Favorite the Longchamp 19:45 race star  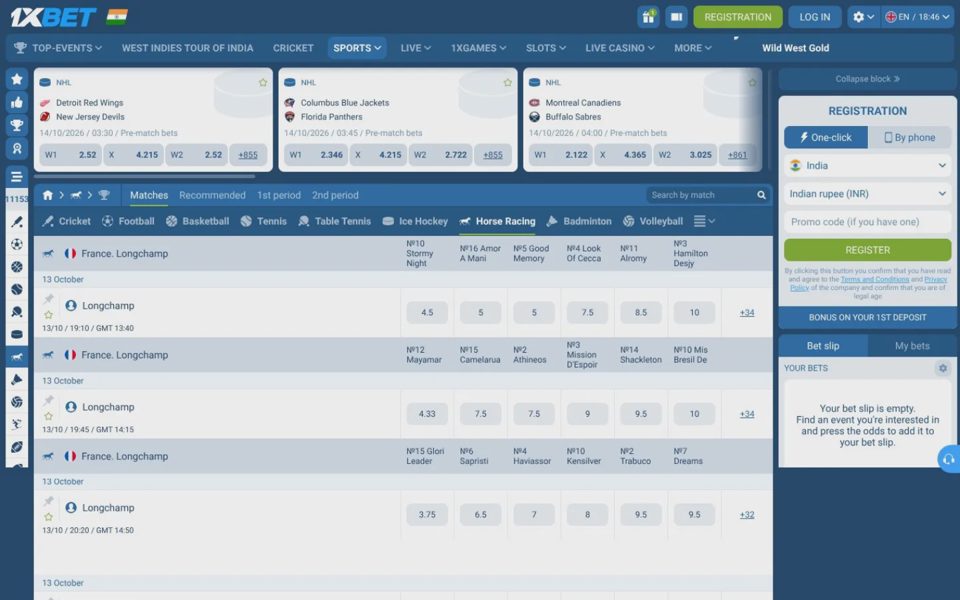coord(48,416)
